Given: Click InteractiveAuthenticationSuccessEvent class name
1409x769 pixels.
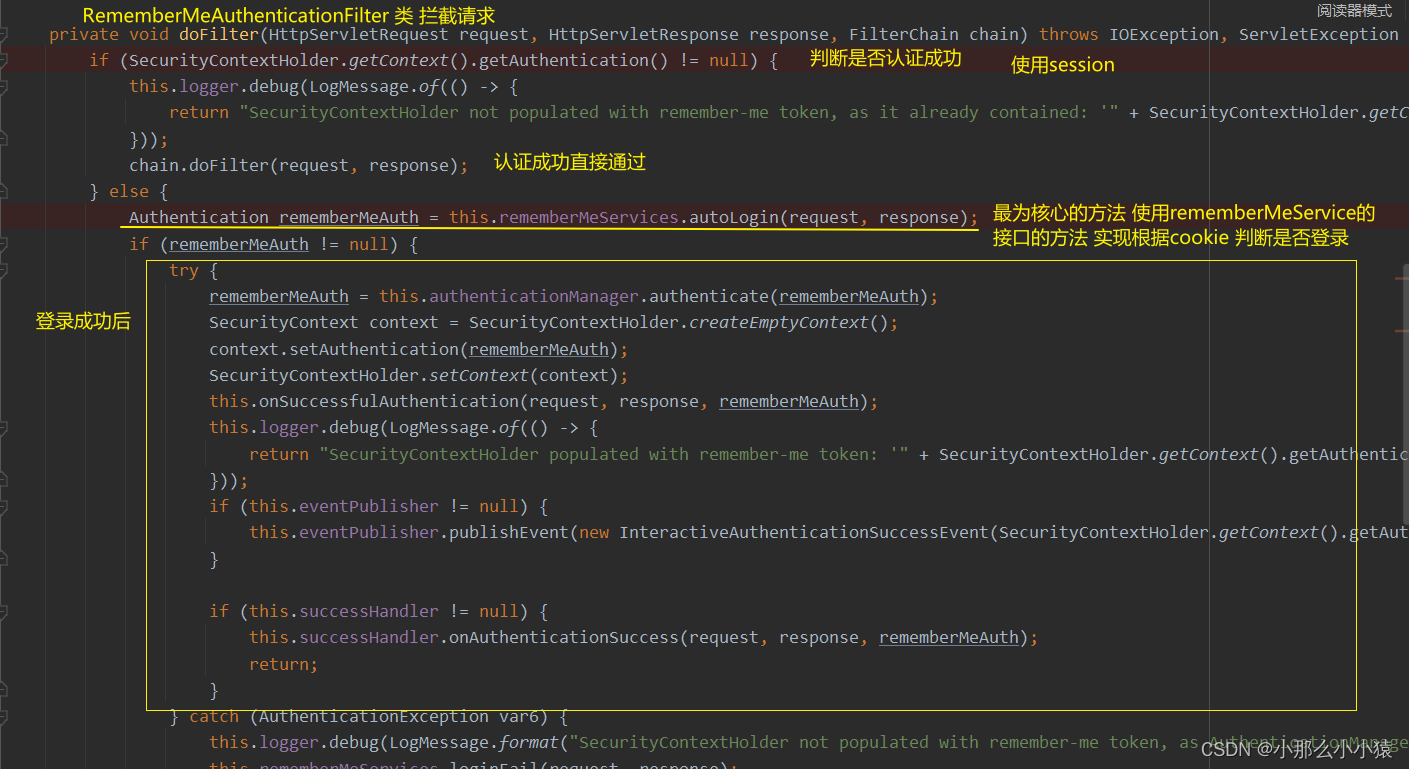Looking at the screenshot, I should [x=804, y=532].
